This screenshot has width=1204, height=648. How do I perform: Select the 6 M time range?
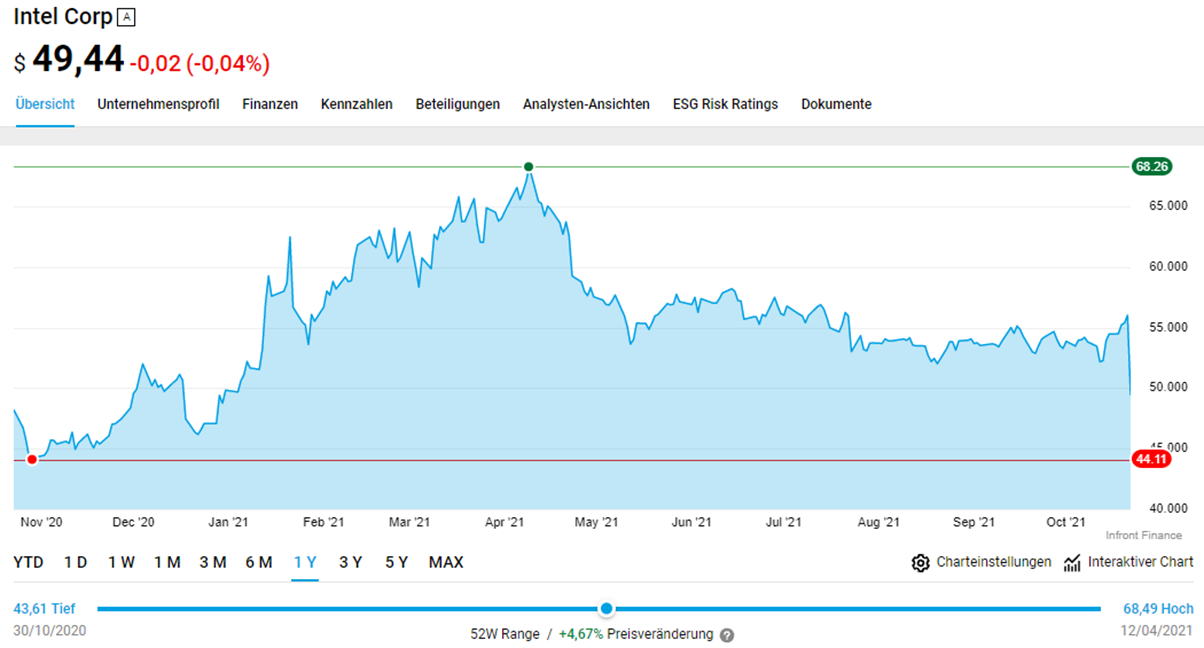coord(259,563)
